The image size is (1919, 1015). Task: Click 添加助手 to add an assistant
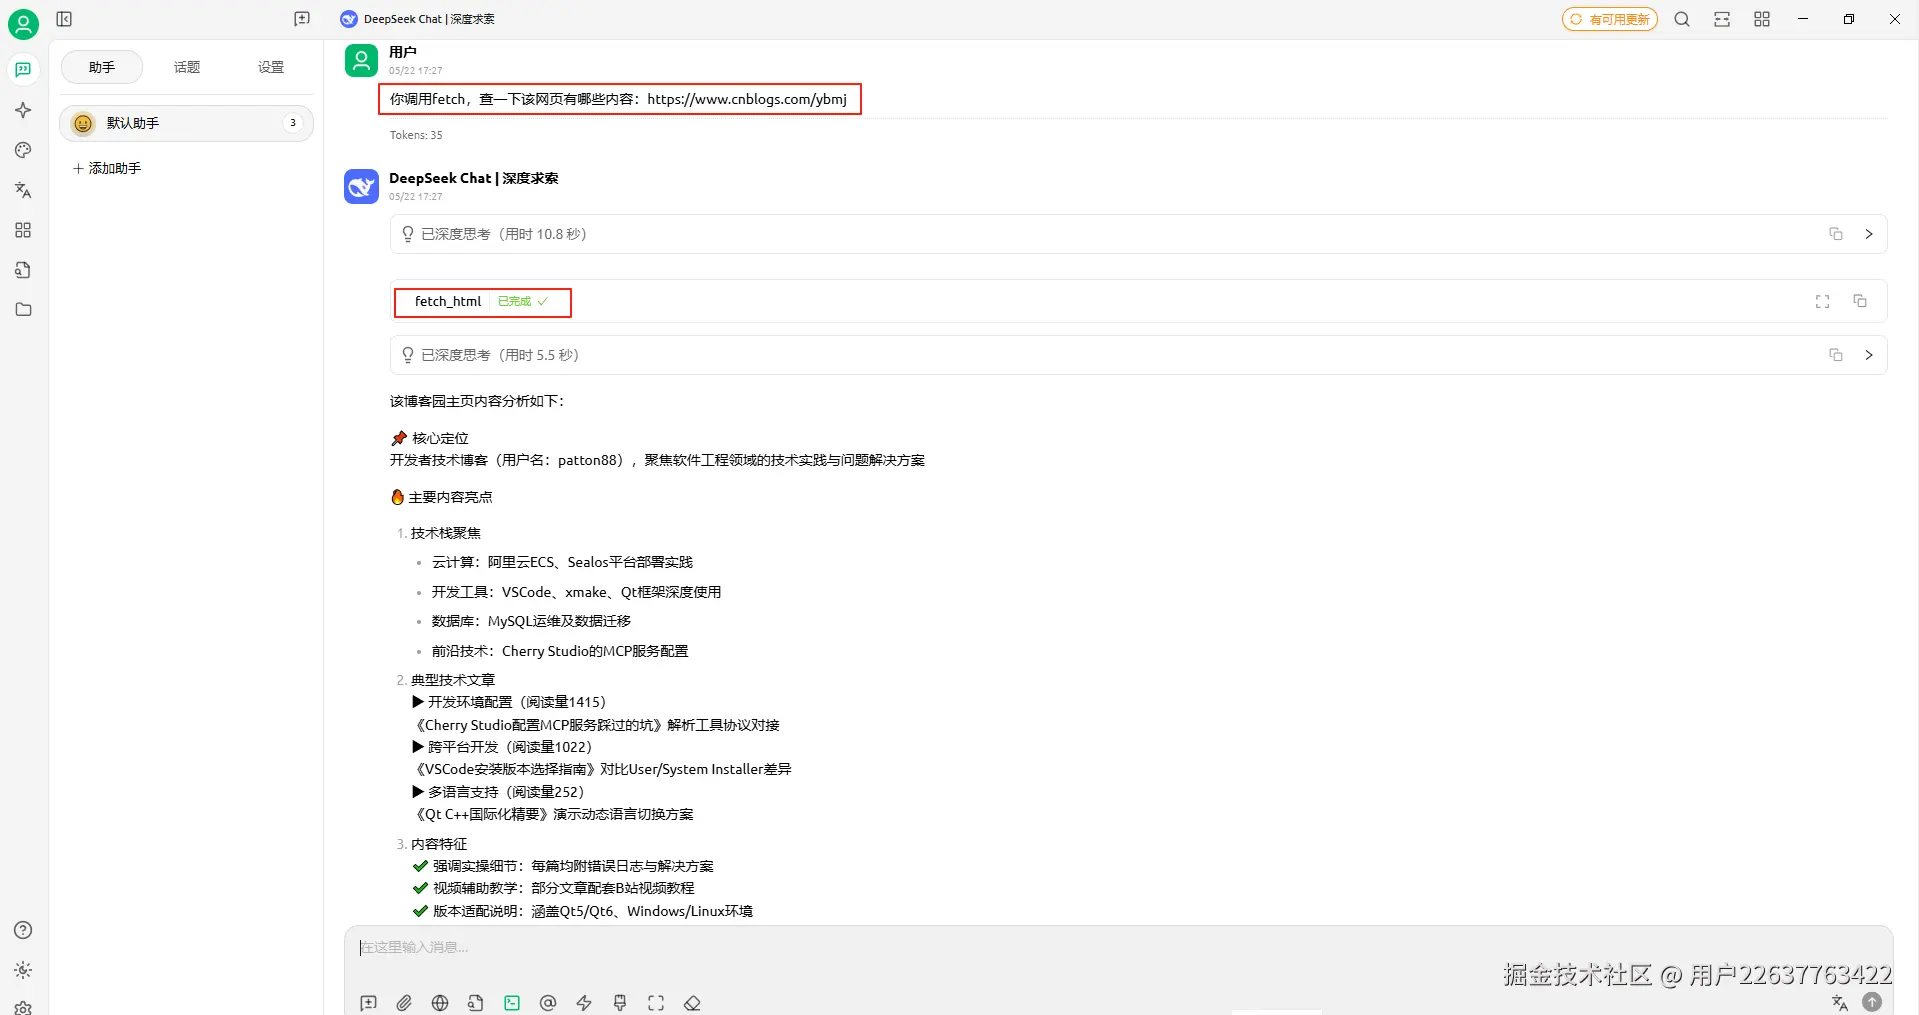pyautogui.click(x=107, y=168)
